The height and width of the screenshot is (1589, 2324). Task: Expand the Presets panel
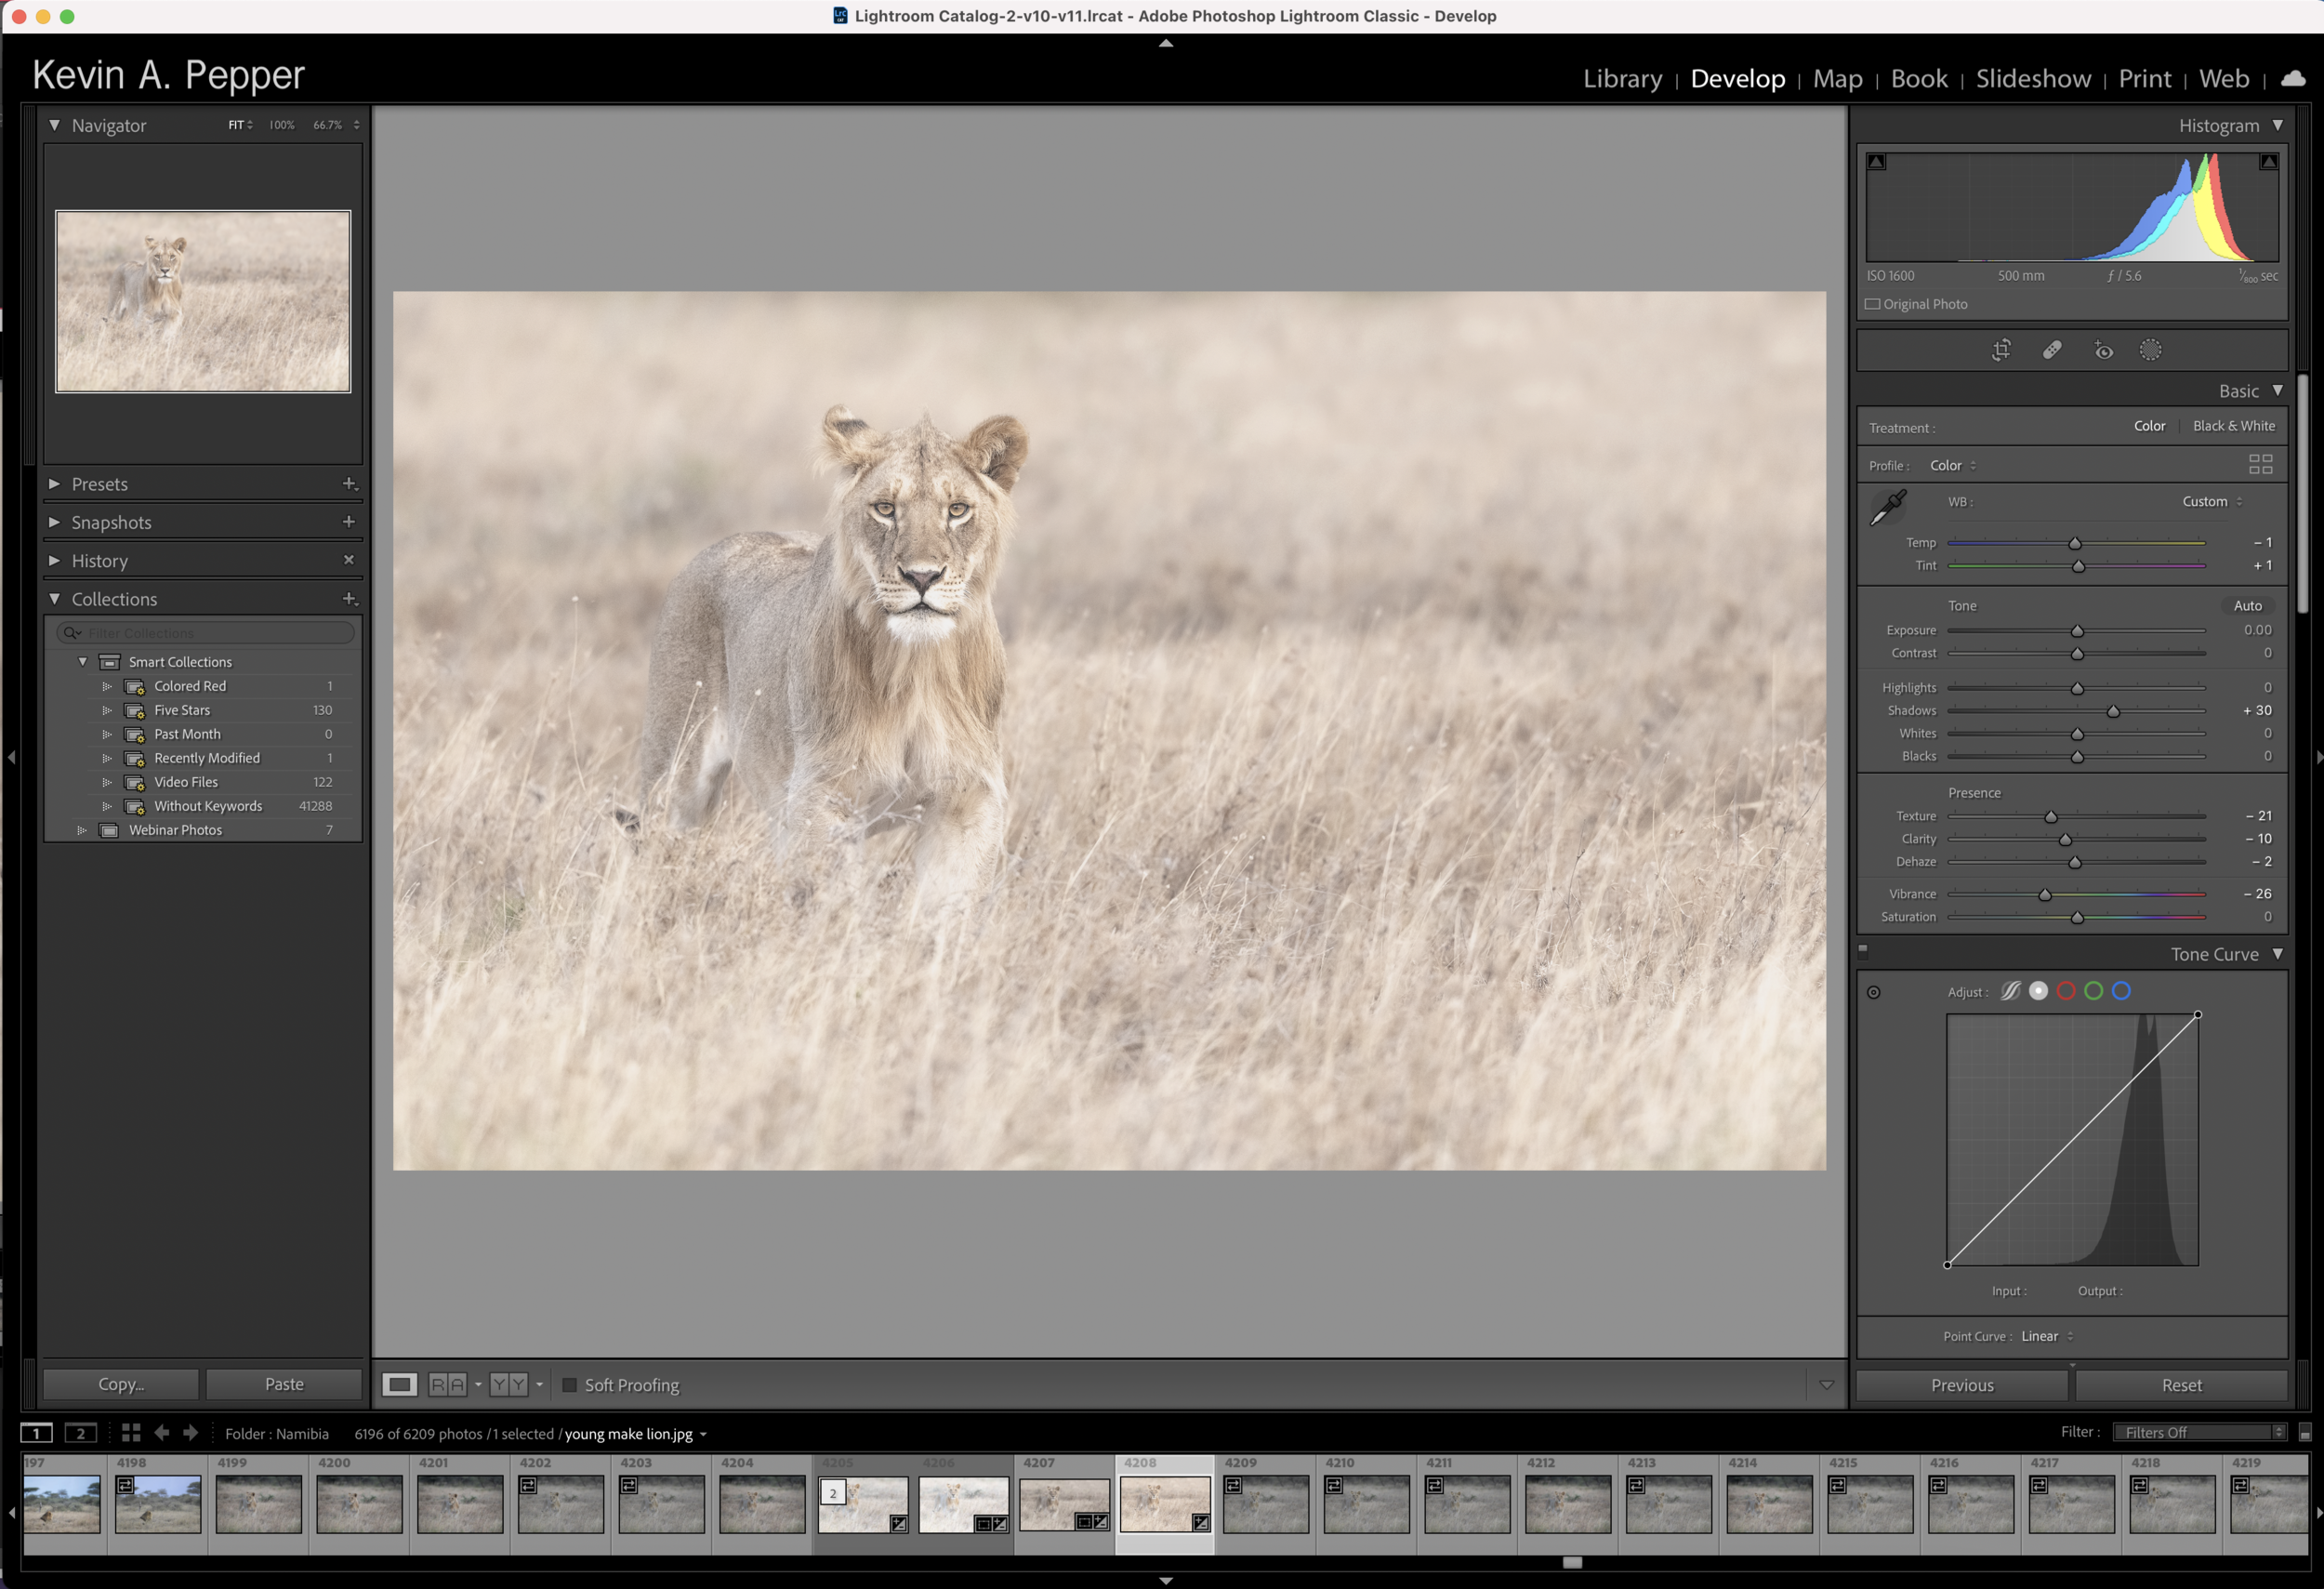point(100,484)
